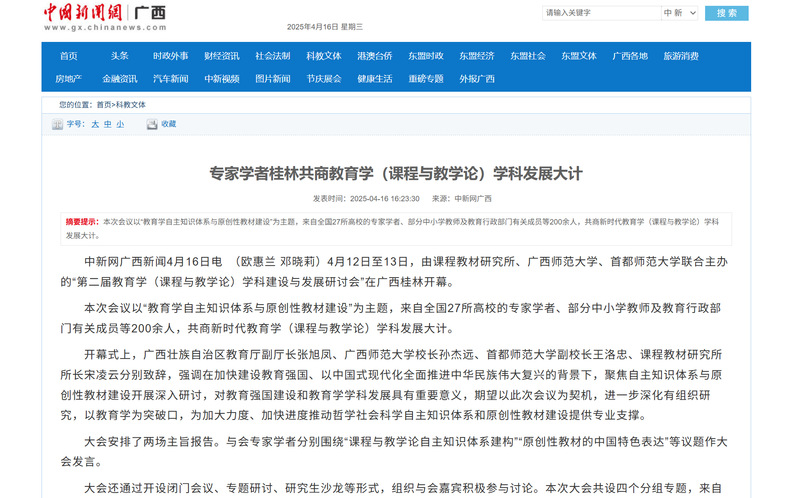The image size is (798, 498).
Task: Open the 首页 navigation item
Action: (69, 56)
